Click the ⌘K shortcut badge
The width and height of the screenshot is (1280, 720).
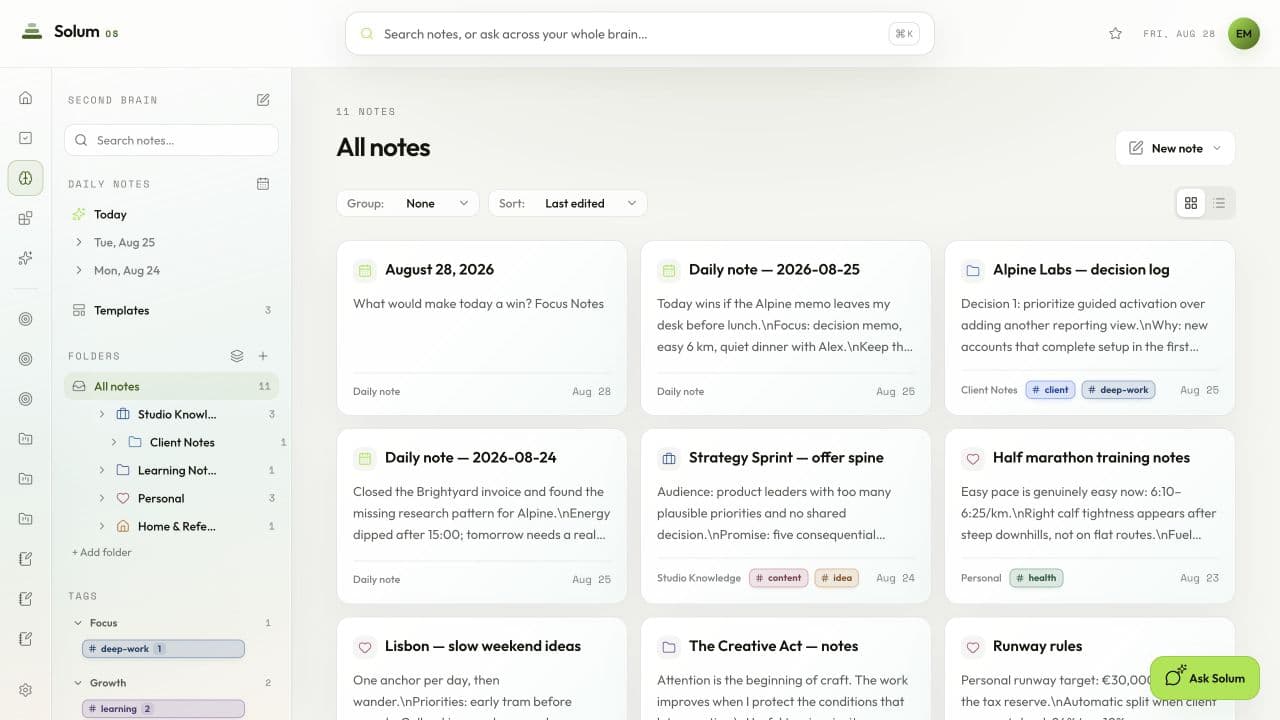pos(904,34)
